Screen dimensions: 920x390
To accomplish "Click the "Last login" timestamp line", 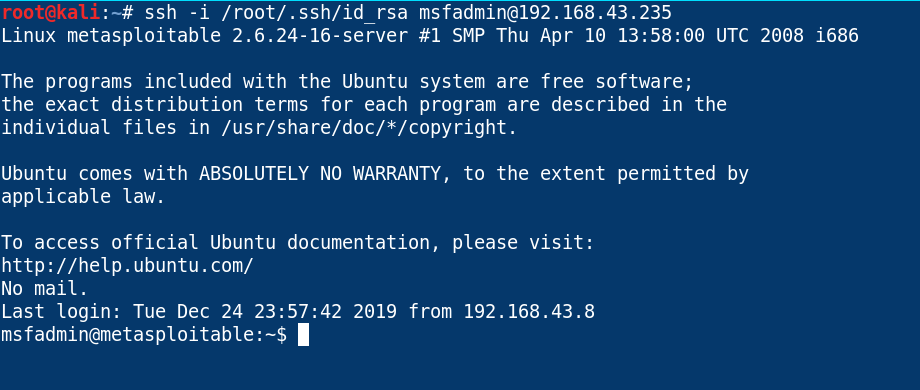I will [x=298, y=311].
